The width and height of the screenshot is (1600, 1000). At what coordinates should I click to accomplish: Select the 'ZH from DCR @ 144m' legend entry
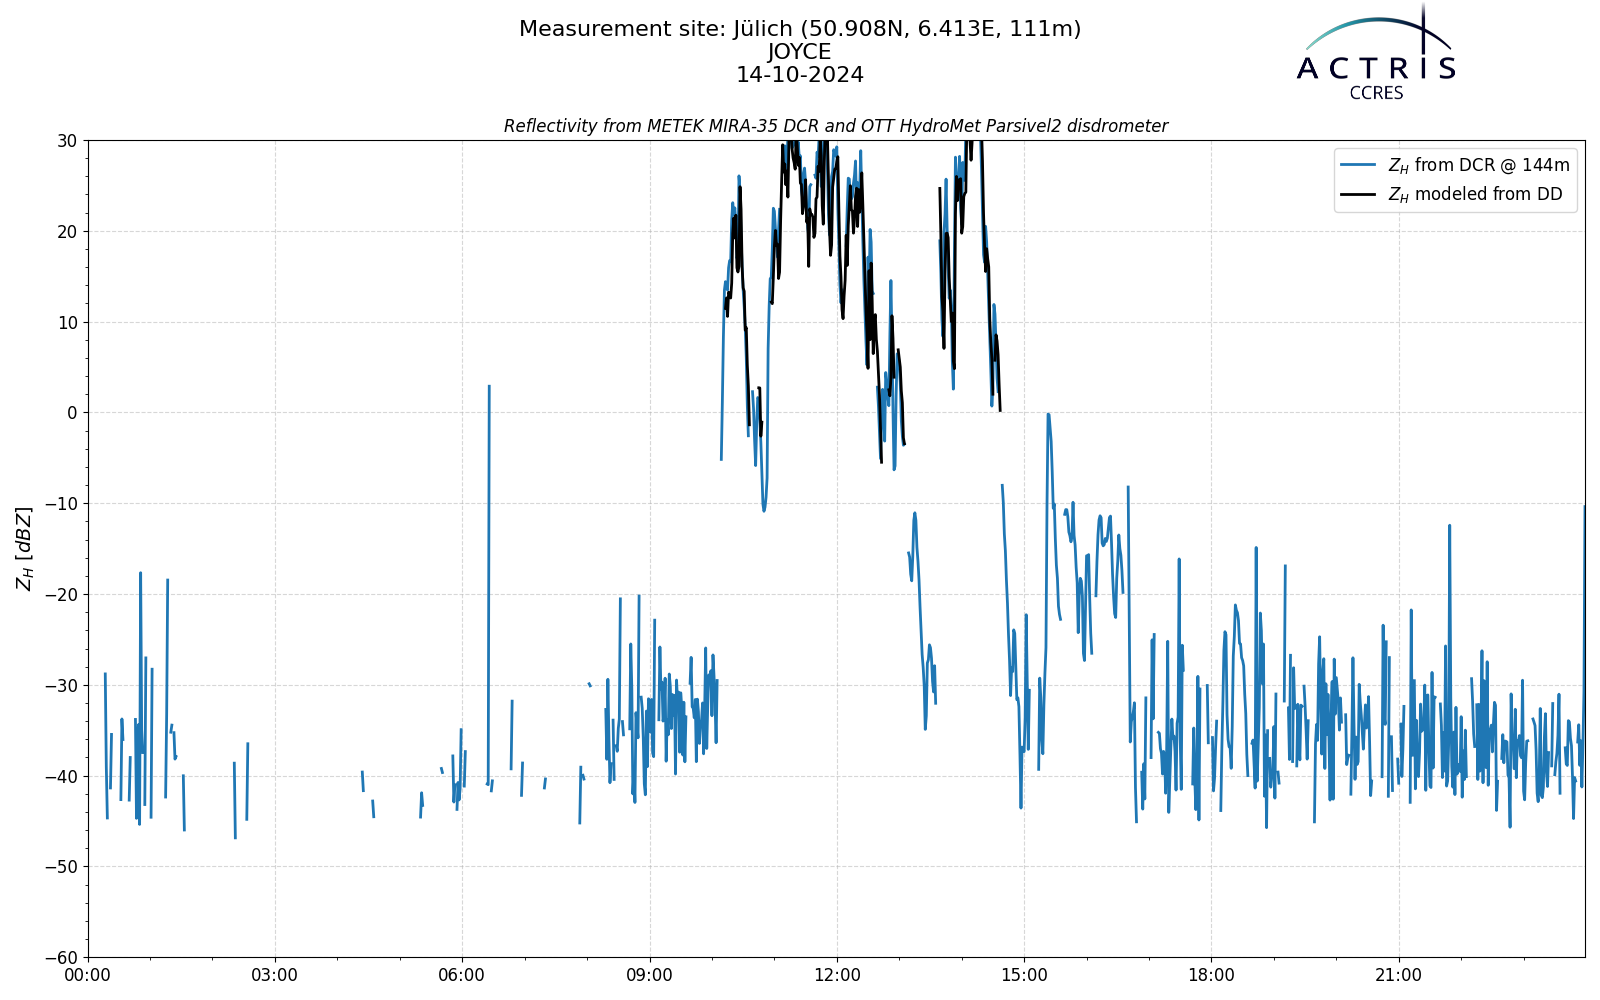click(x=1455, y=165)
